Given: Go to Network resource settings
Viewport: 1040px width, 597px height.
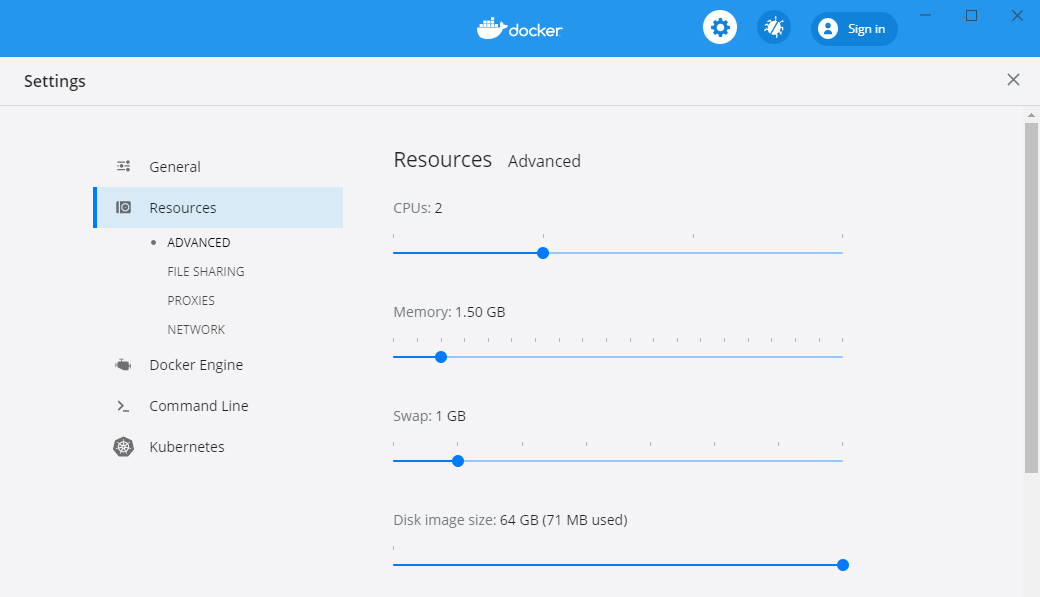Looking at the screenshot, I should [196, 330].
